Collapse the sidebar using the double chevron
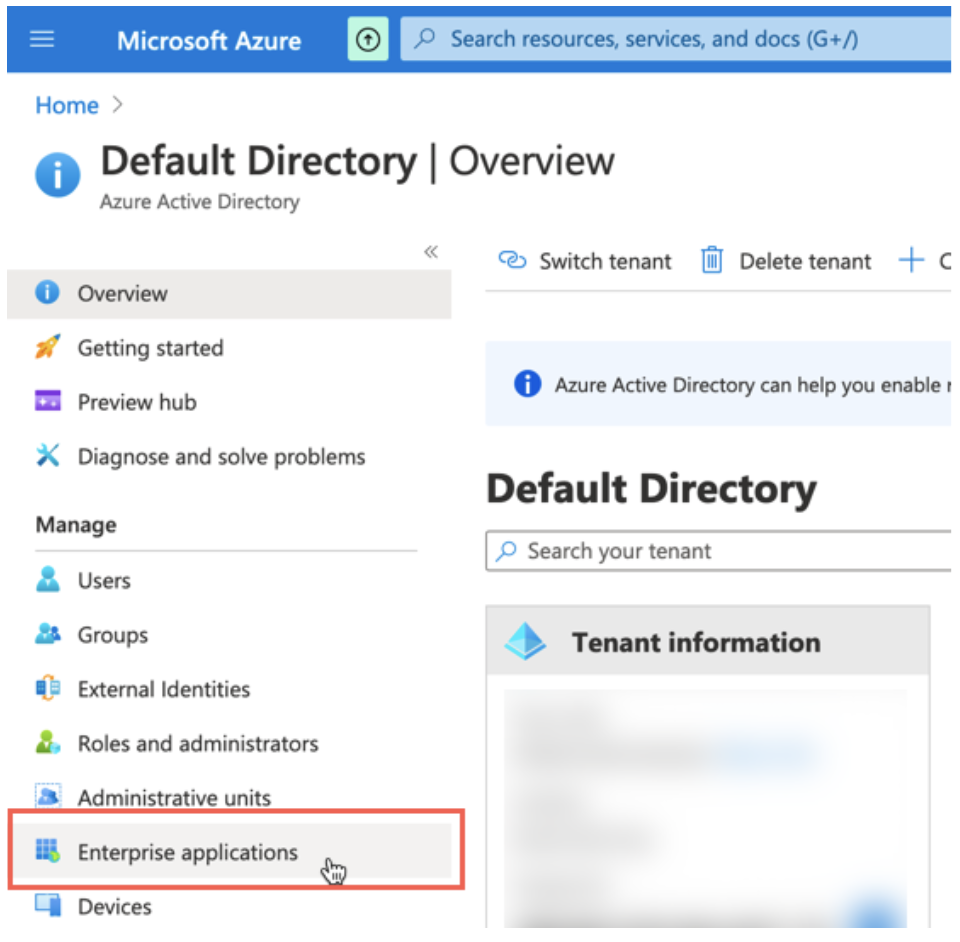The image size is (960, 942). [431, 253]
